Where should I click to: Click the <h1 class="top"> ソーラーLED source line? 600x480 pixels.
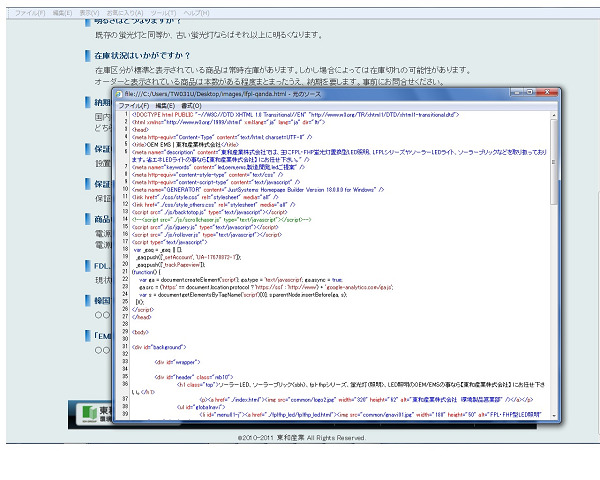(338, 389)
